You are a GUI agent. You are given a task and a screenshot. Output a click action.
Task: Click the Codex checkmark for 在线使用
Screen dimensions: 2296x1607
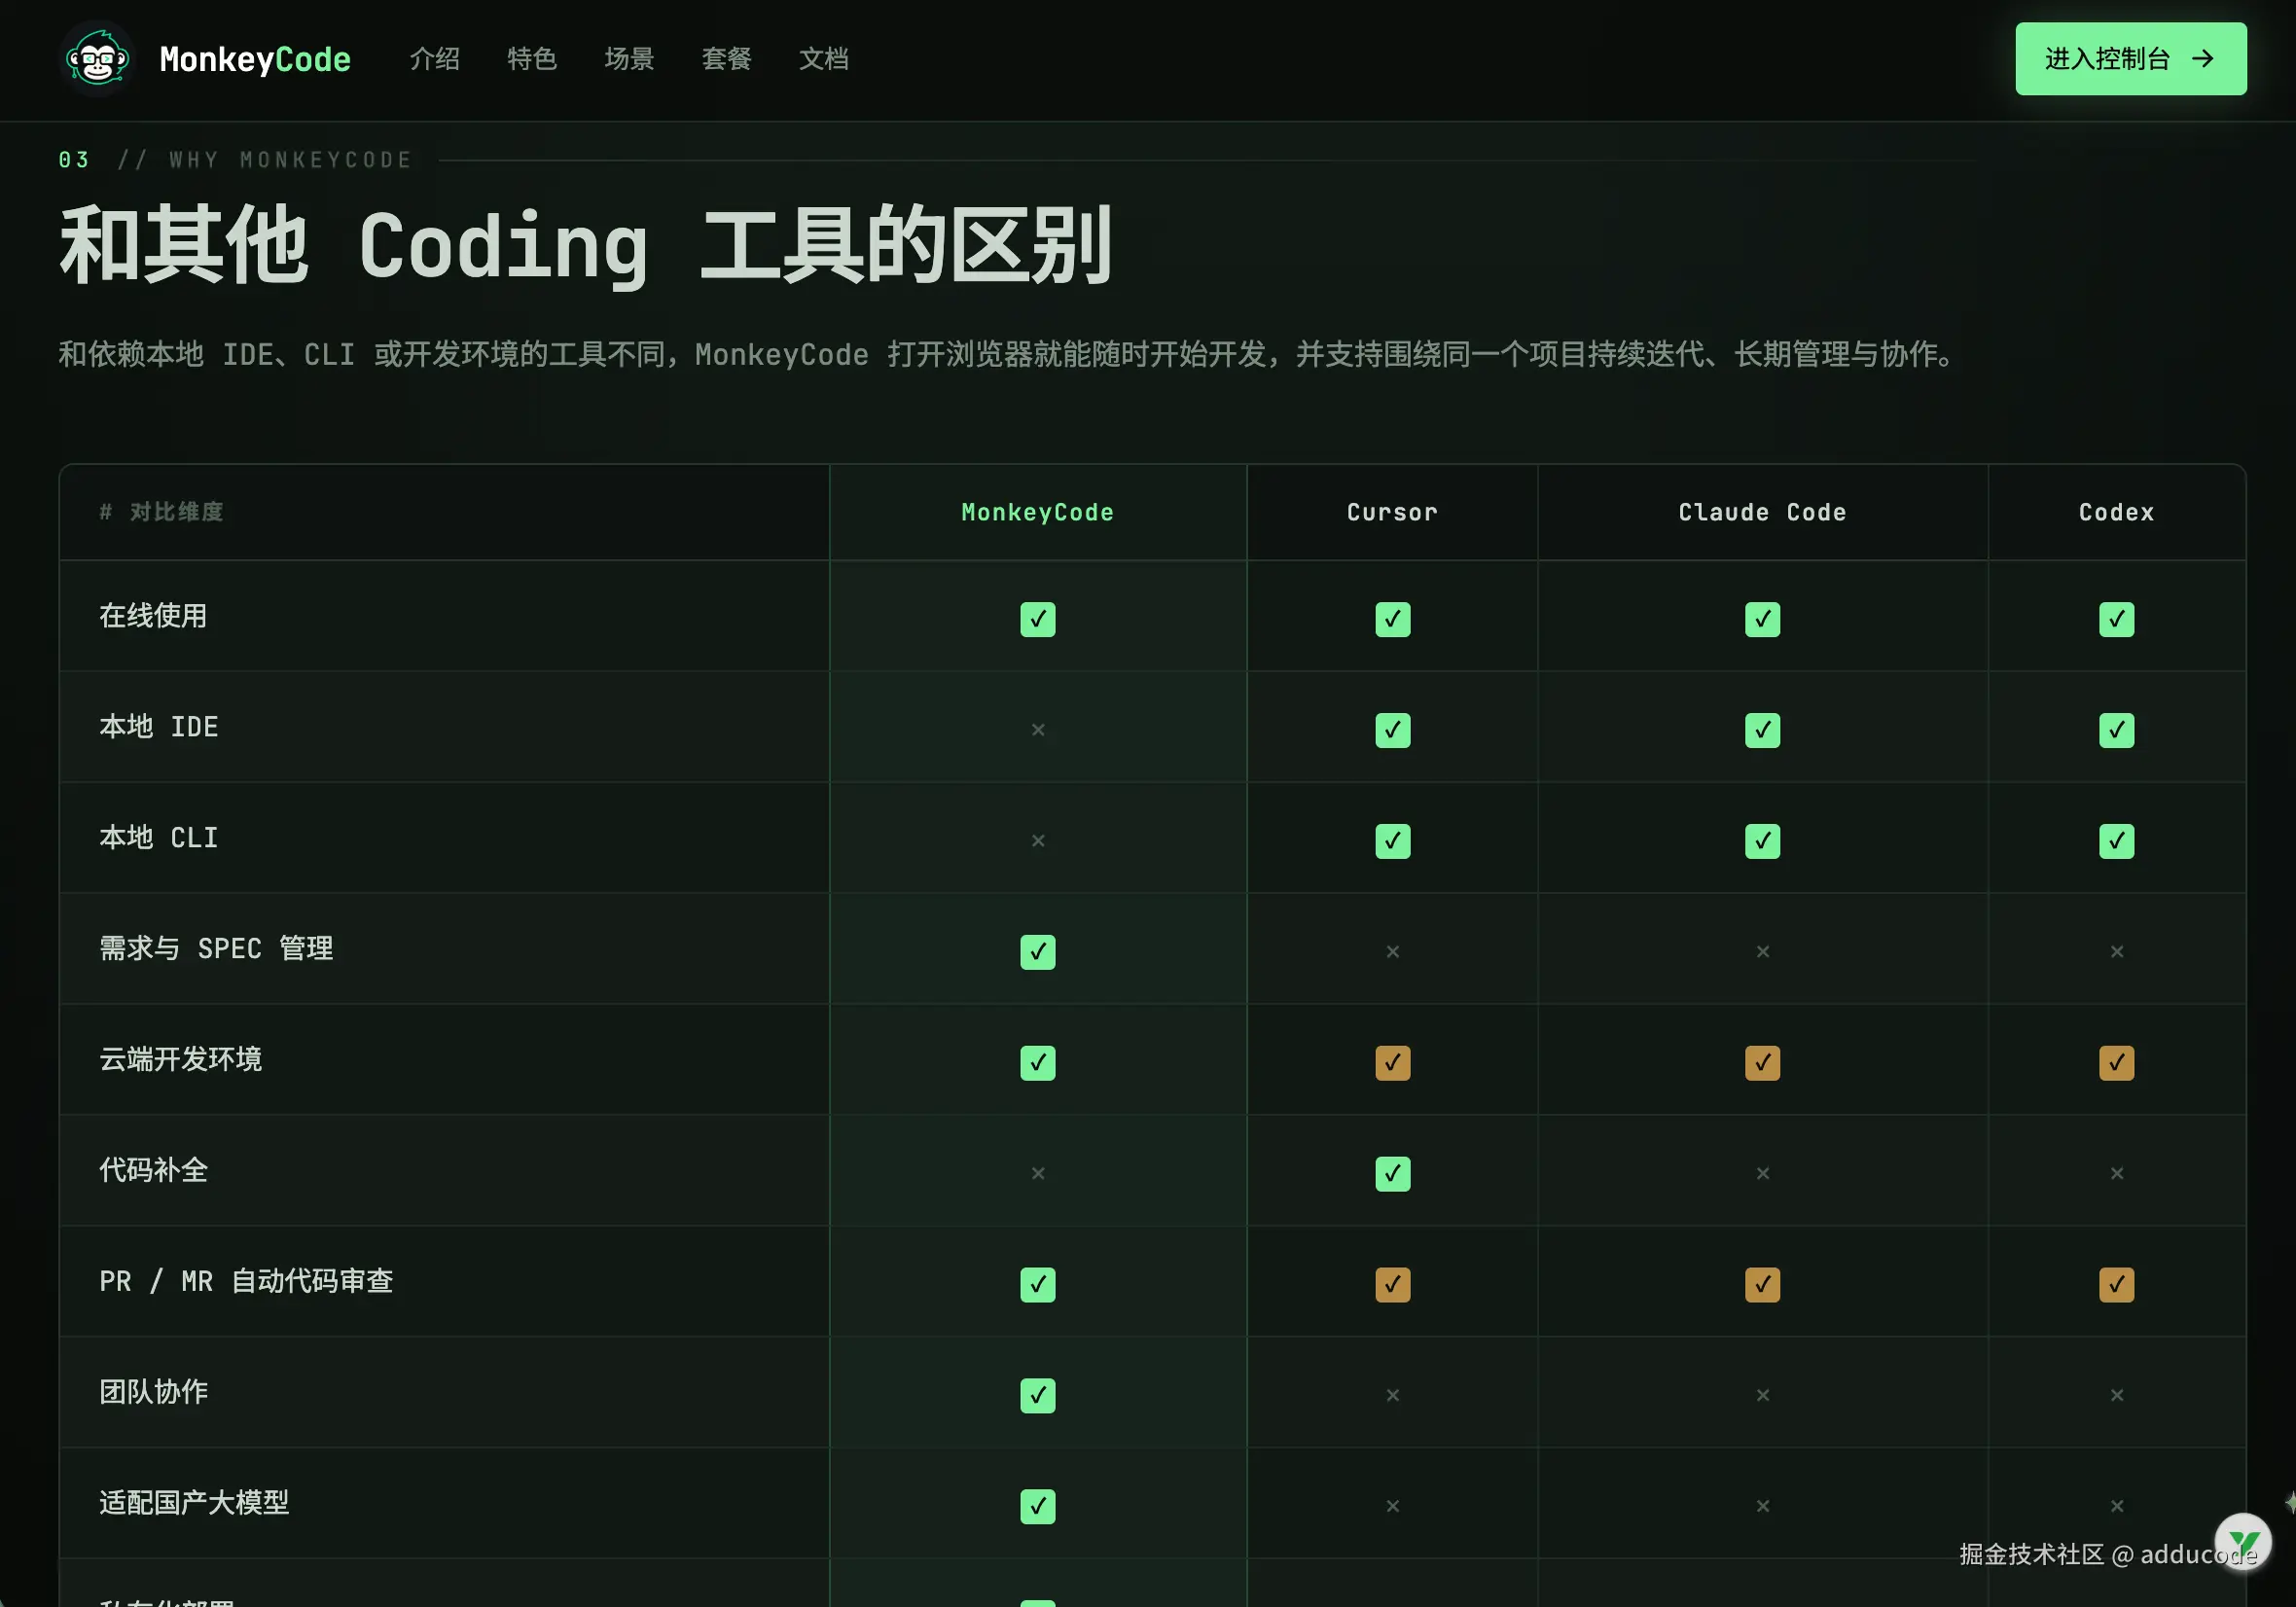tap(2116, 619)
